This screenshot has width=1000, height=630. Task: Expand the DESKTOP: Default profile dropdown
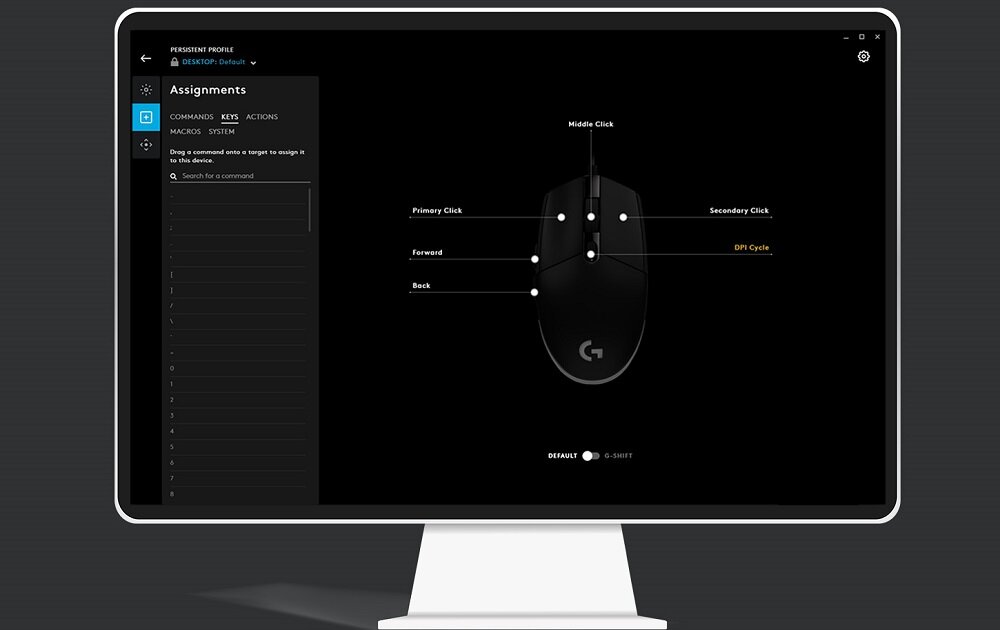(x=254, y=63)
